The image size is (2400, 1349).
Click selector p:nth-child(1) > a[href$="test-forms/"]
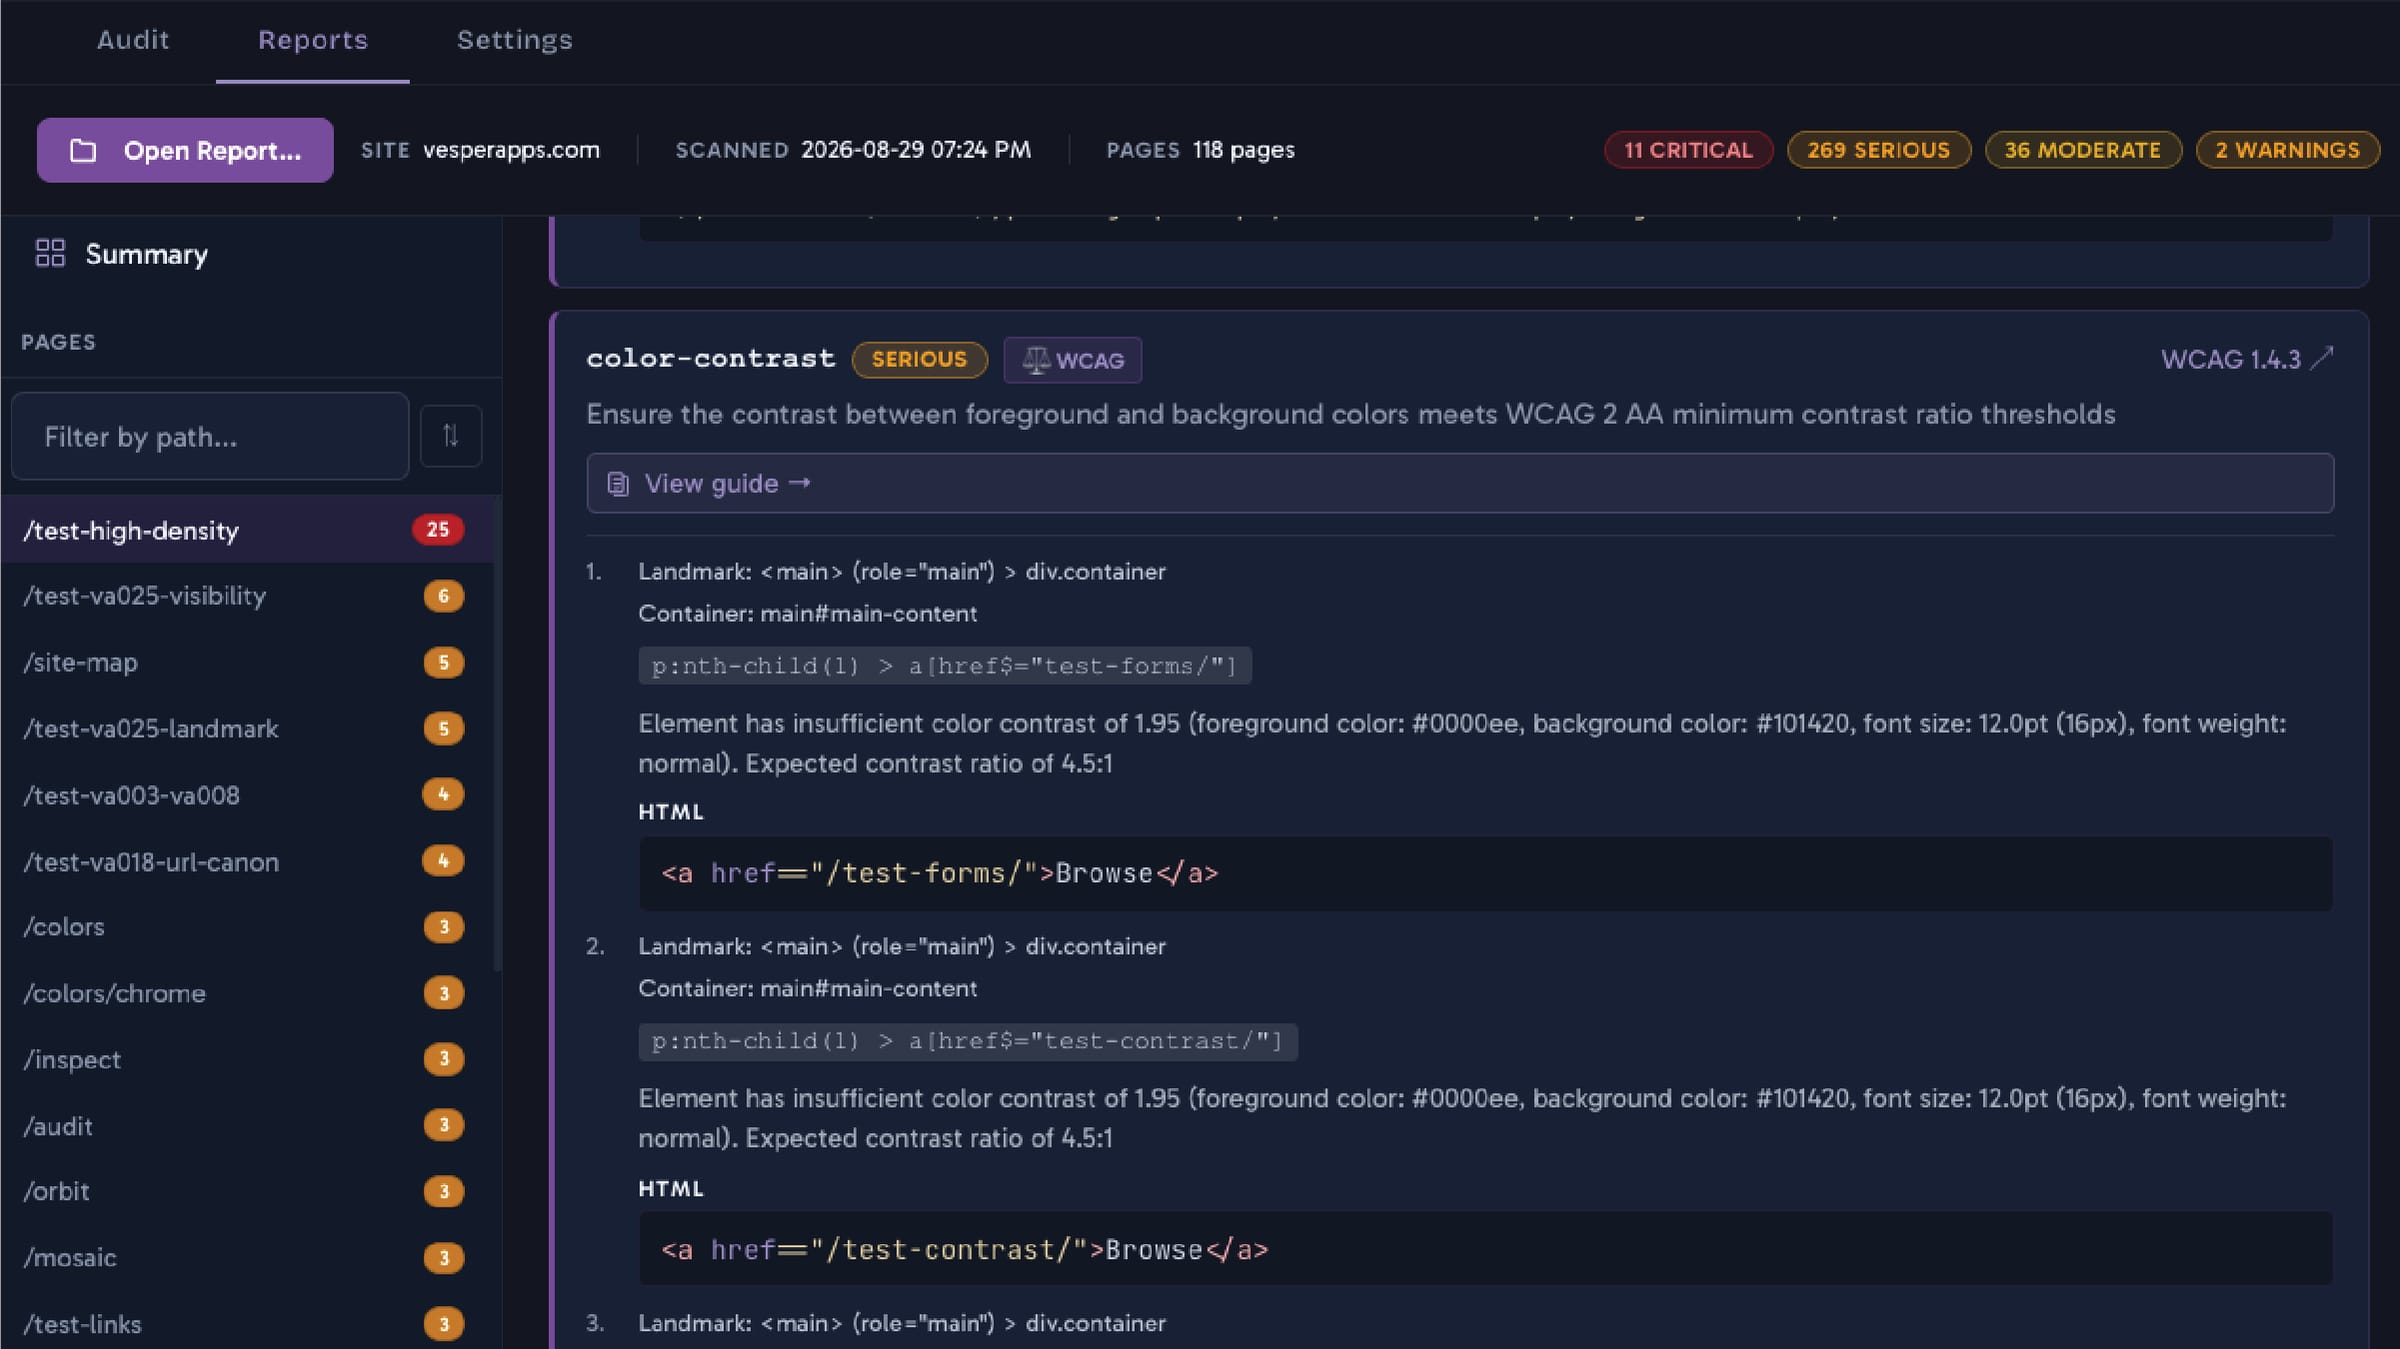click(x=944, y=666)
